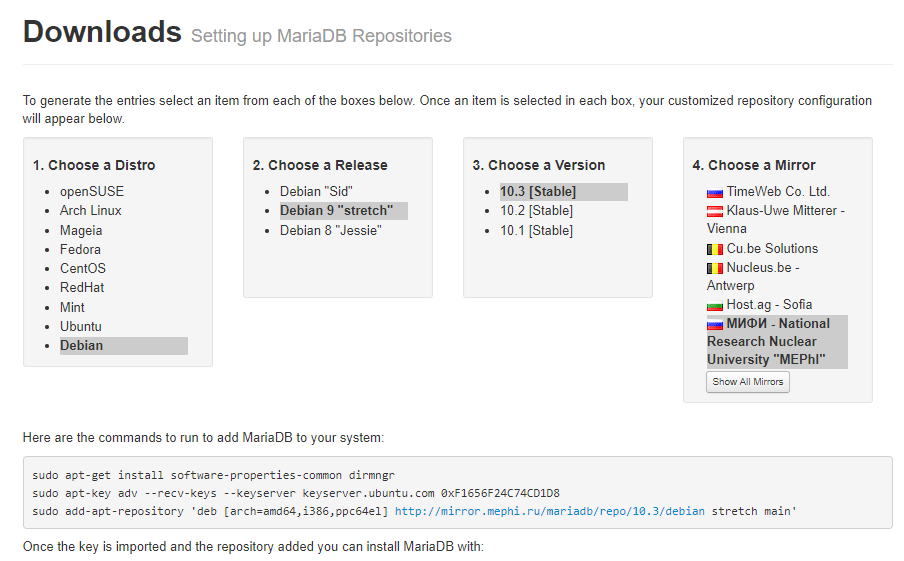Click the Austrian flag next to Klaus-Uwe Mitterer
The width and height of the screenshot is (904, 561).
[x=715, y=212]
